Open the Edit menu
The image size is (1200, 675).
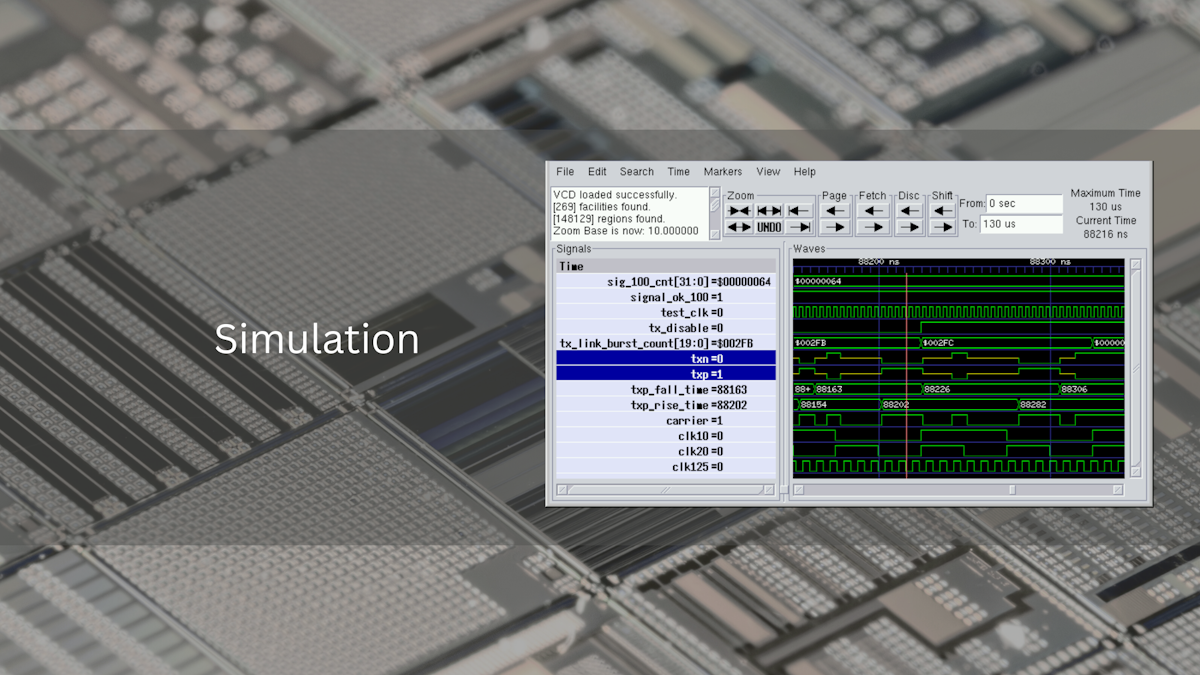[x=597, y=172]
